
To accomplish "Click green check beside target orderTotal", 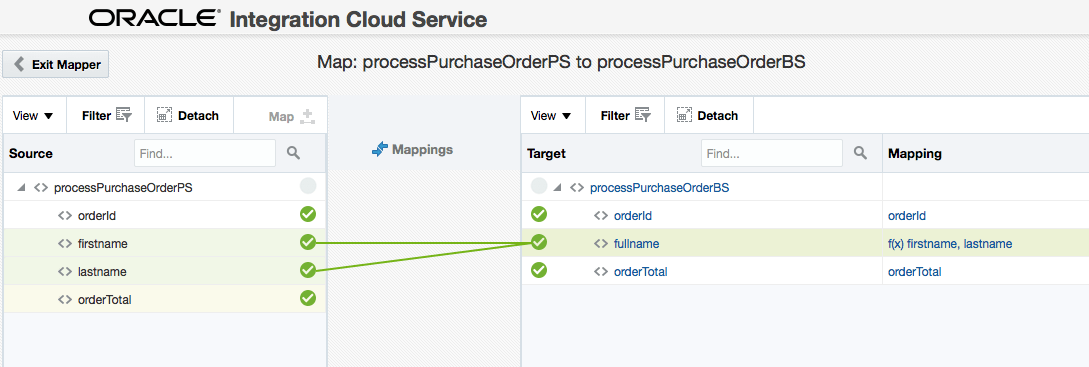I will (539, 270).
